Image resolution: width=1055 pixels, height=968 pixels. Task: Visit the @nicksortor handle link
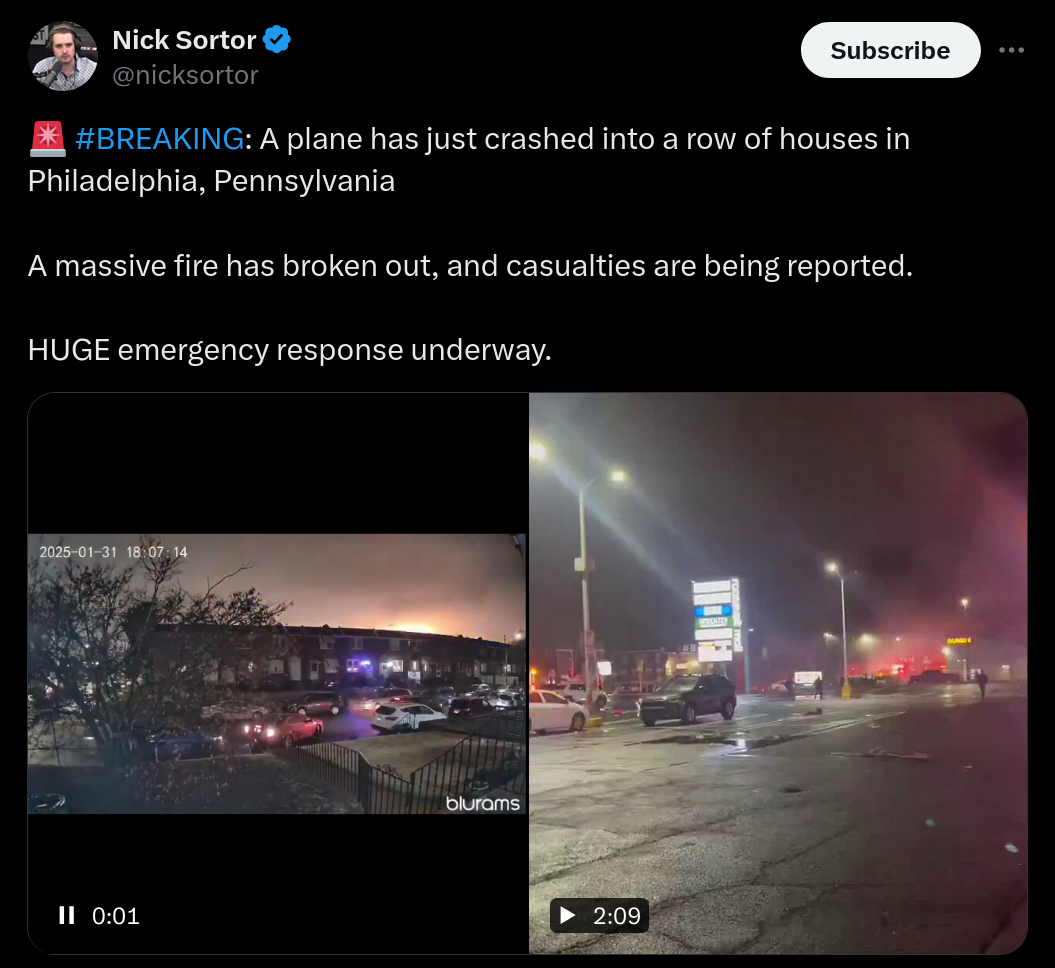point(185,75)
